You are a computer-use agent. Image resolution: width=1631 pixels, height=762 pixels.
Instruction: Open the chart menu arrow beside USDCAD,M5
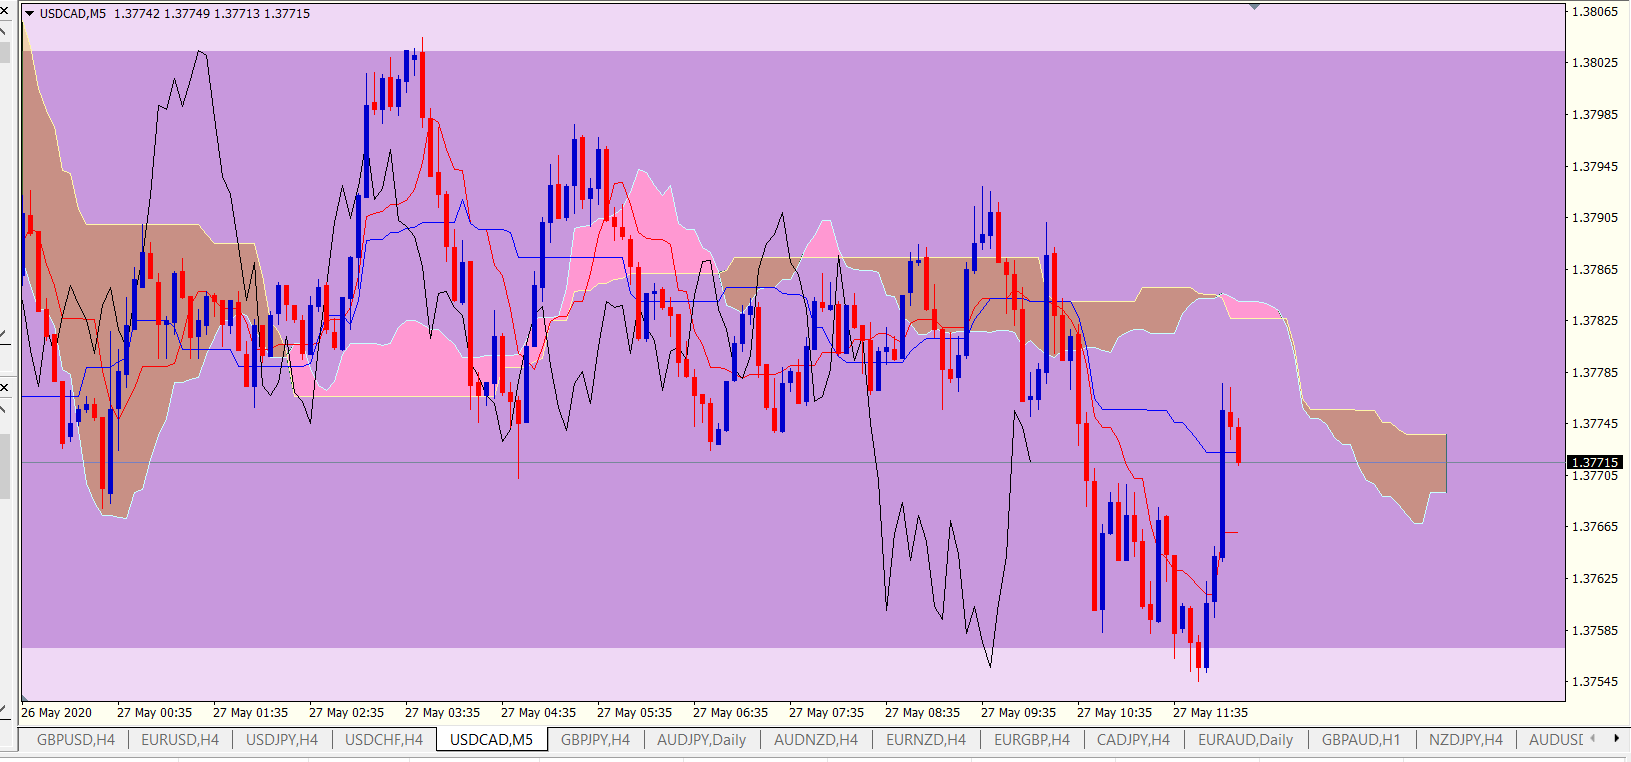tap(29, 14)
